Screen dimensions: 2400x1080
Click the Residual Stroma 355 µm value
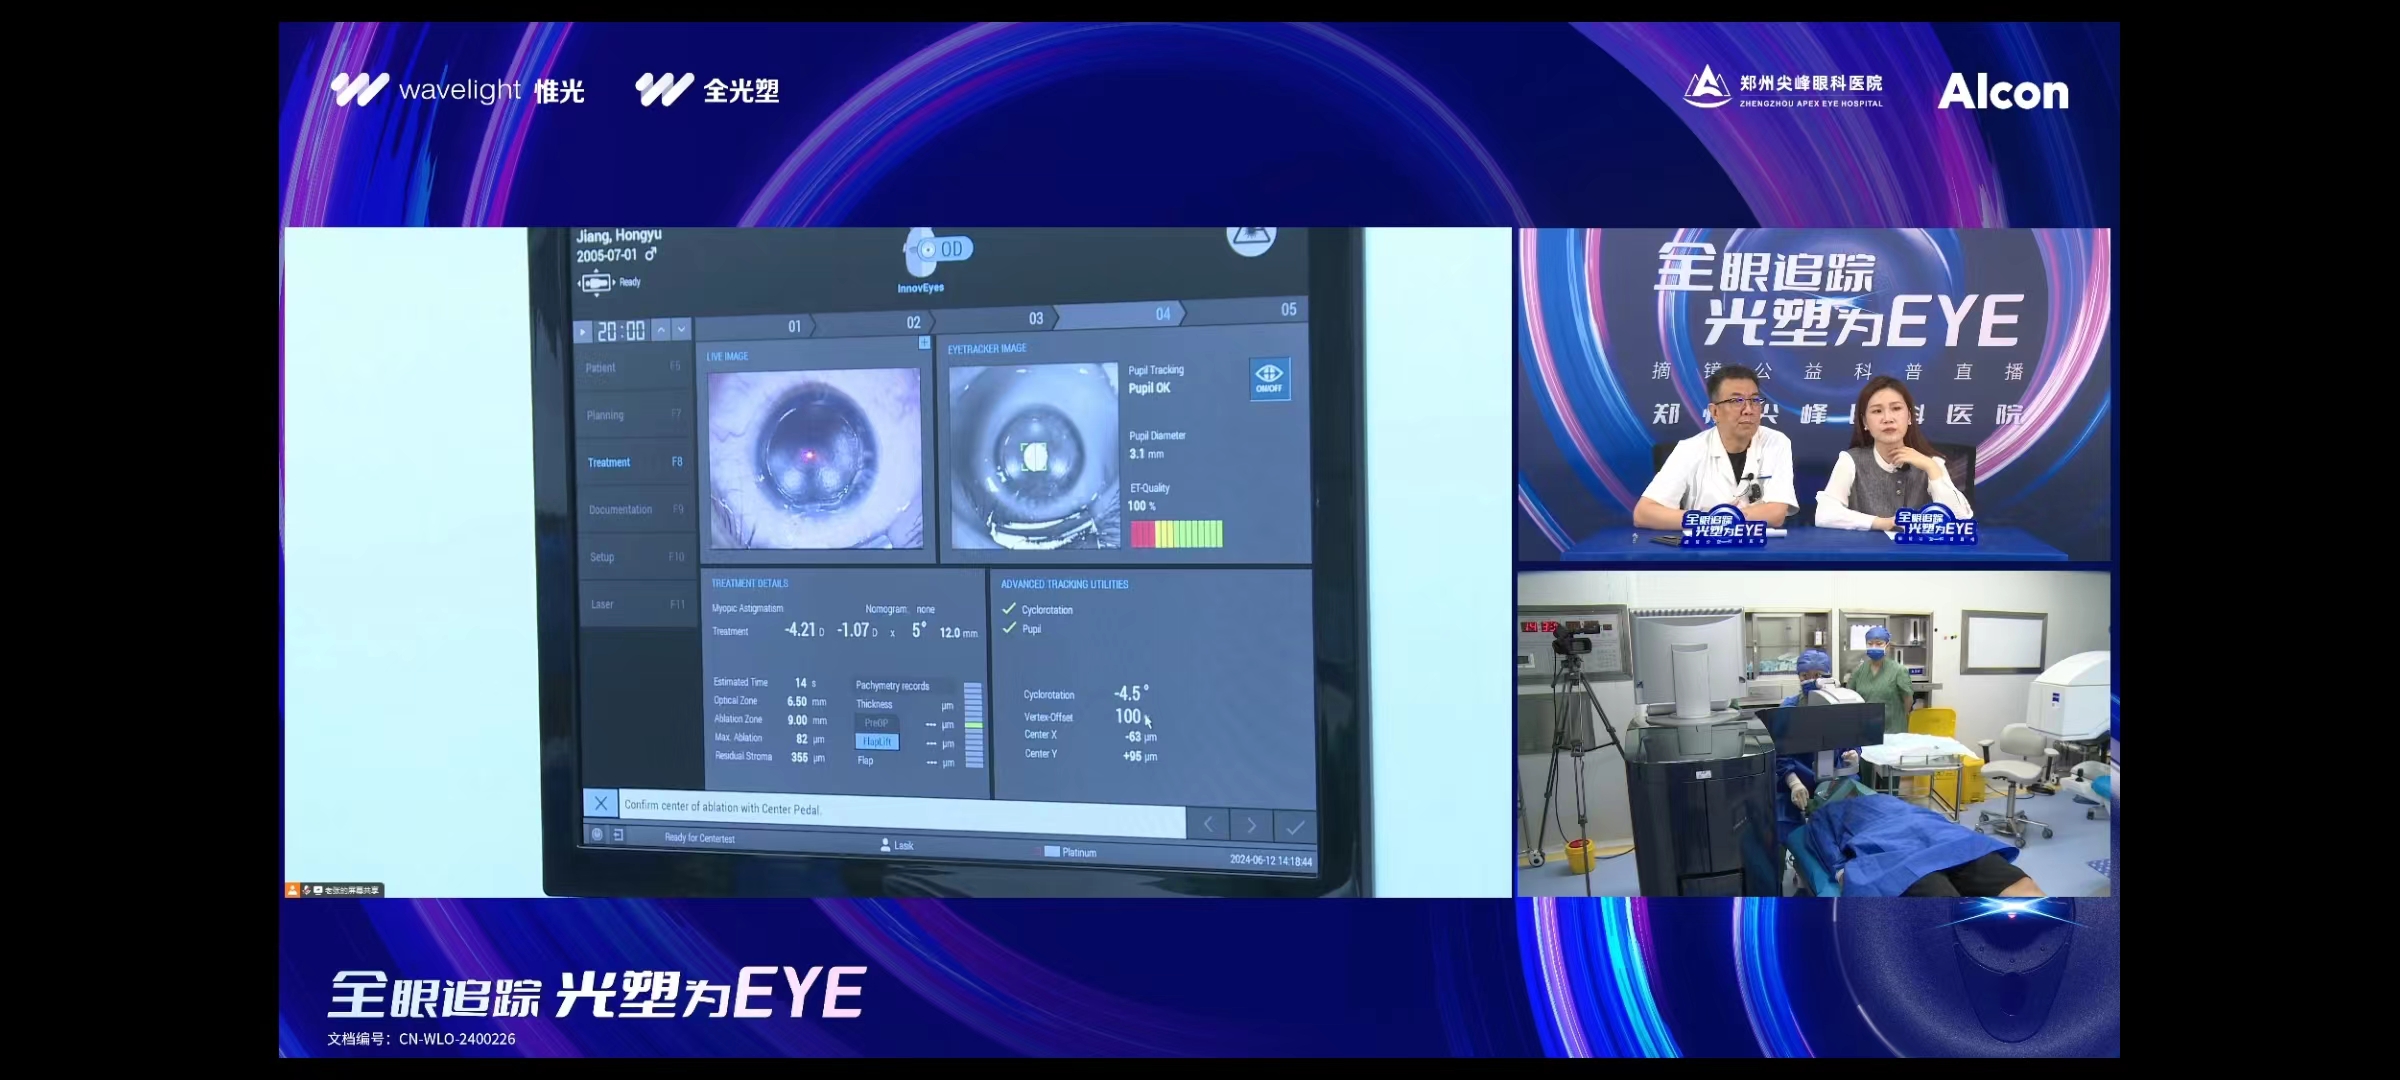coord(808,757)
